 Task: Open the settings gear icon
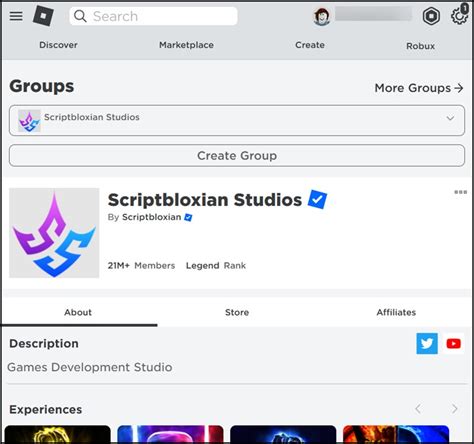coord(459,15)
